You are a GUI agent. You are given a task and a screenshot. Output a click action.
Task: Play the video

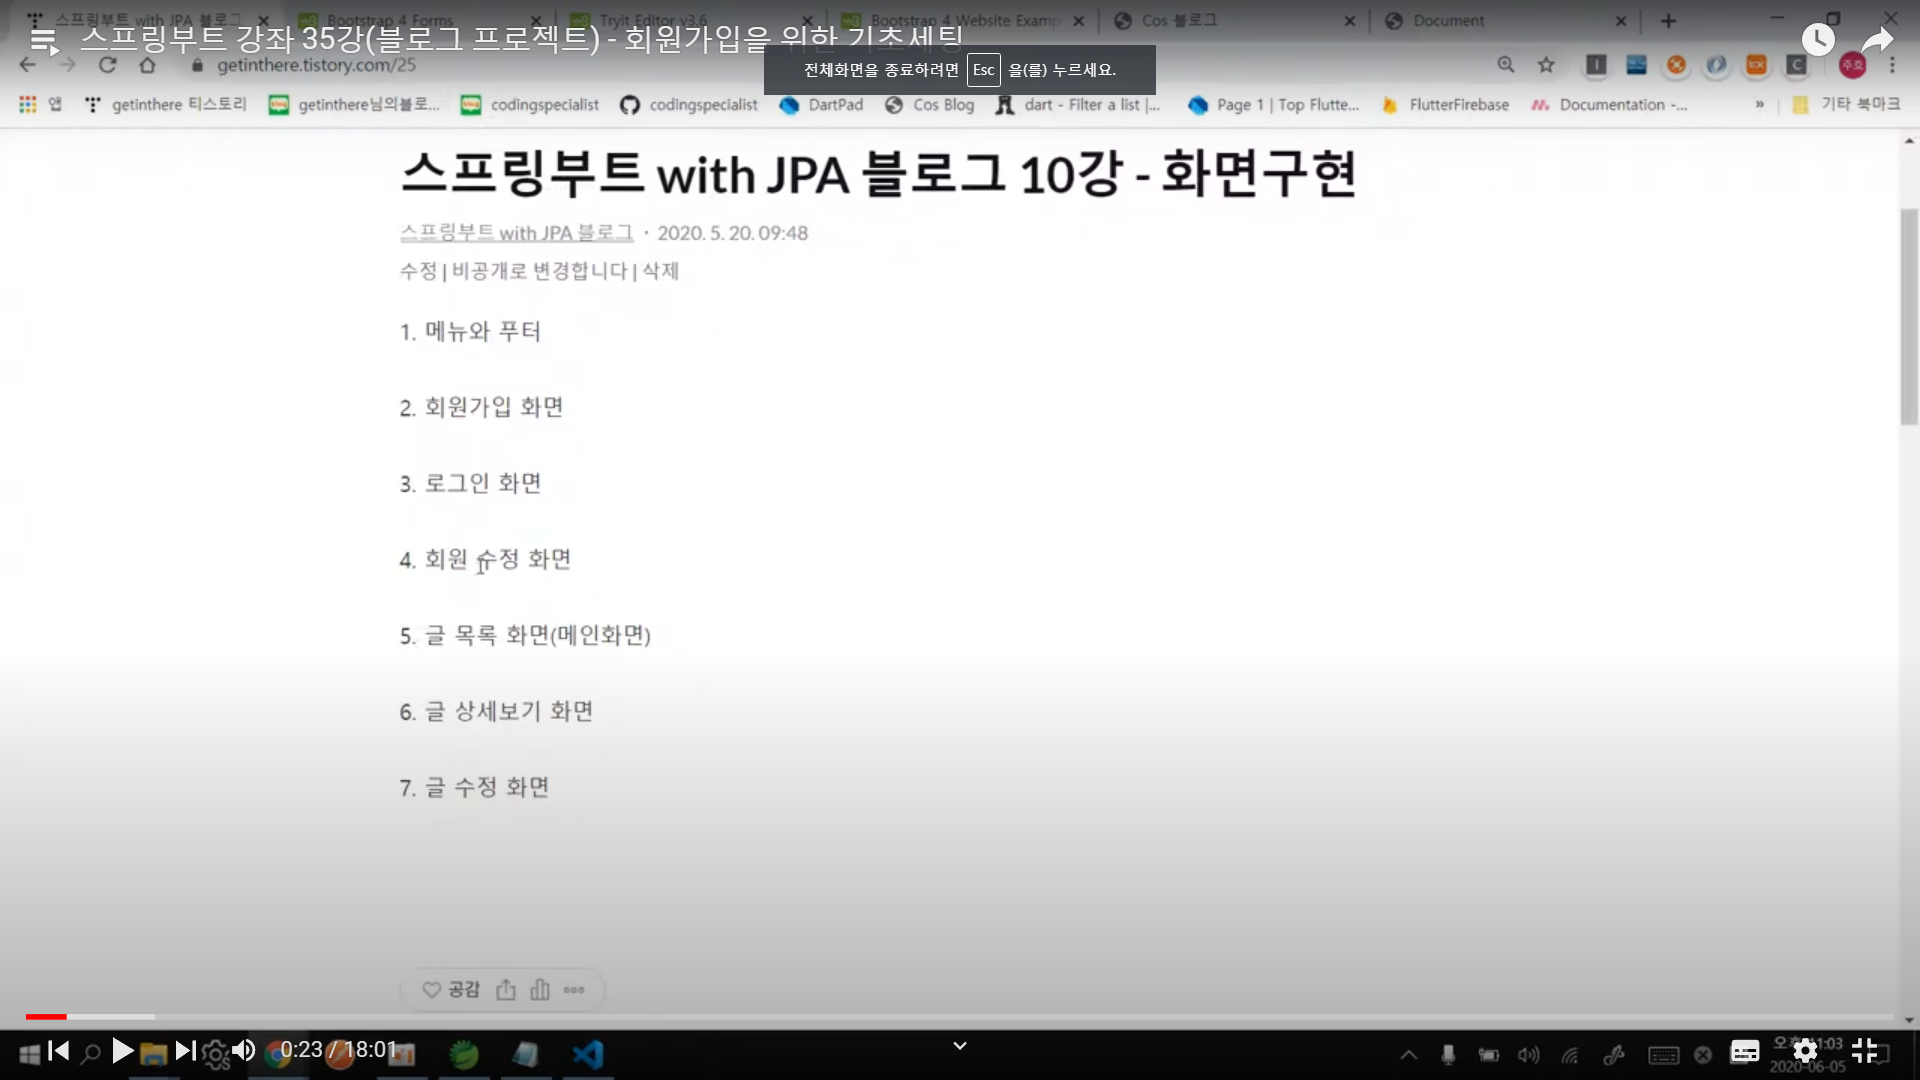122,1051
